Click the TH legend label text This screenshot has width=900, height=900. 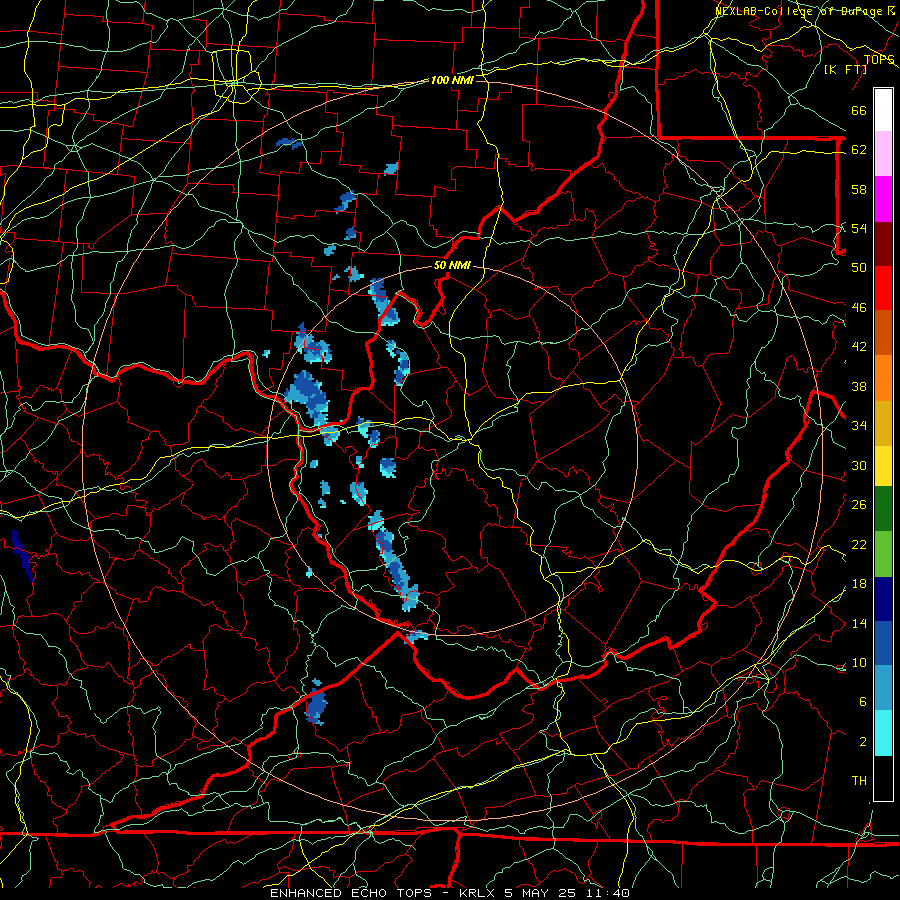pyautogui.click(x=859, y=780)
